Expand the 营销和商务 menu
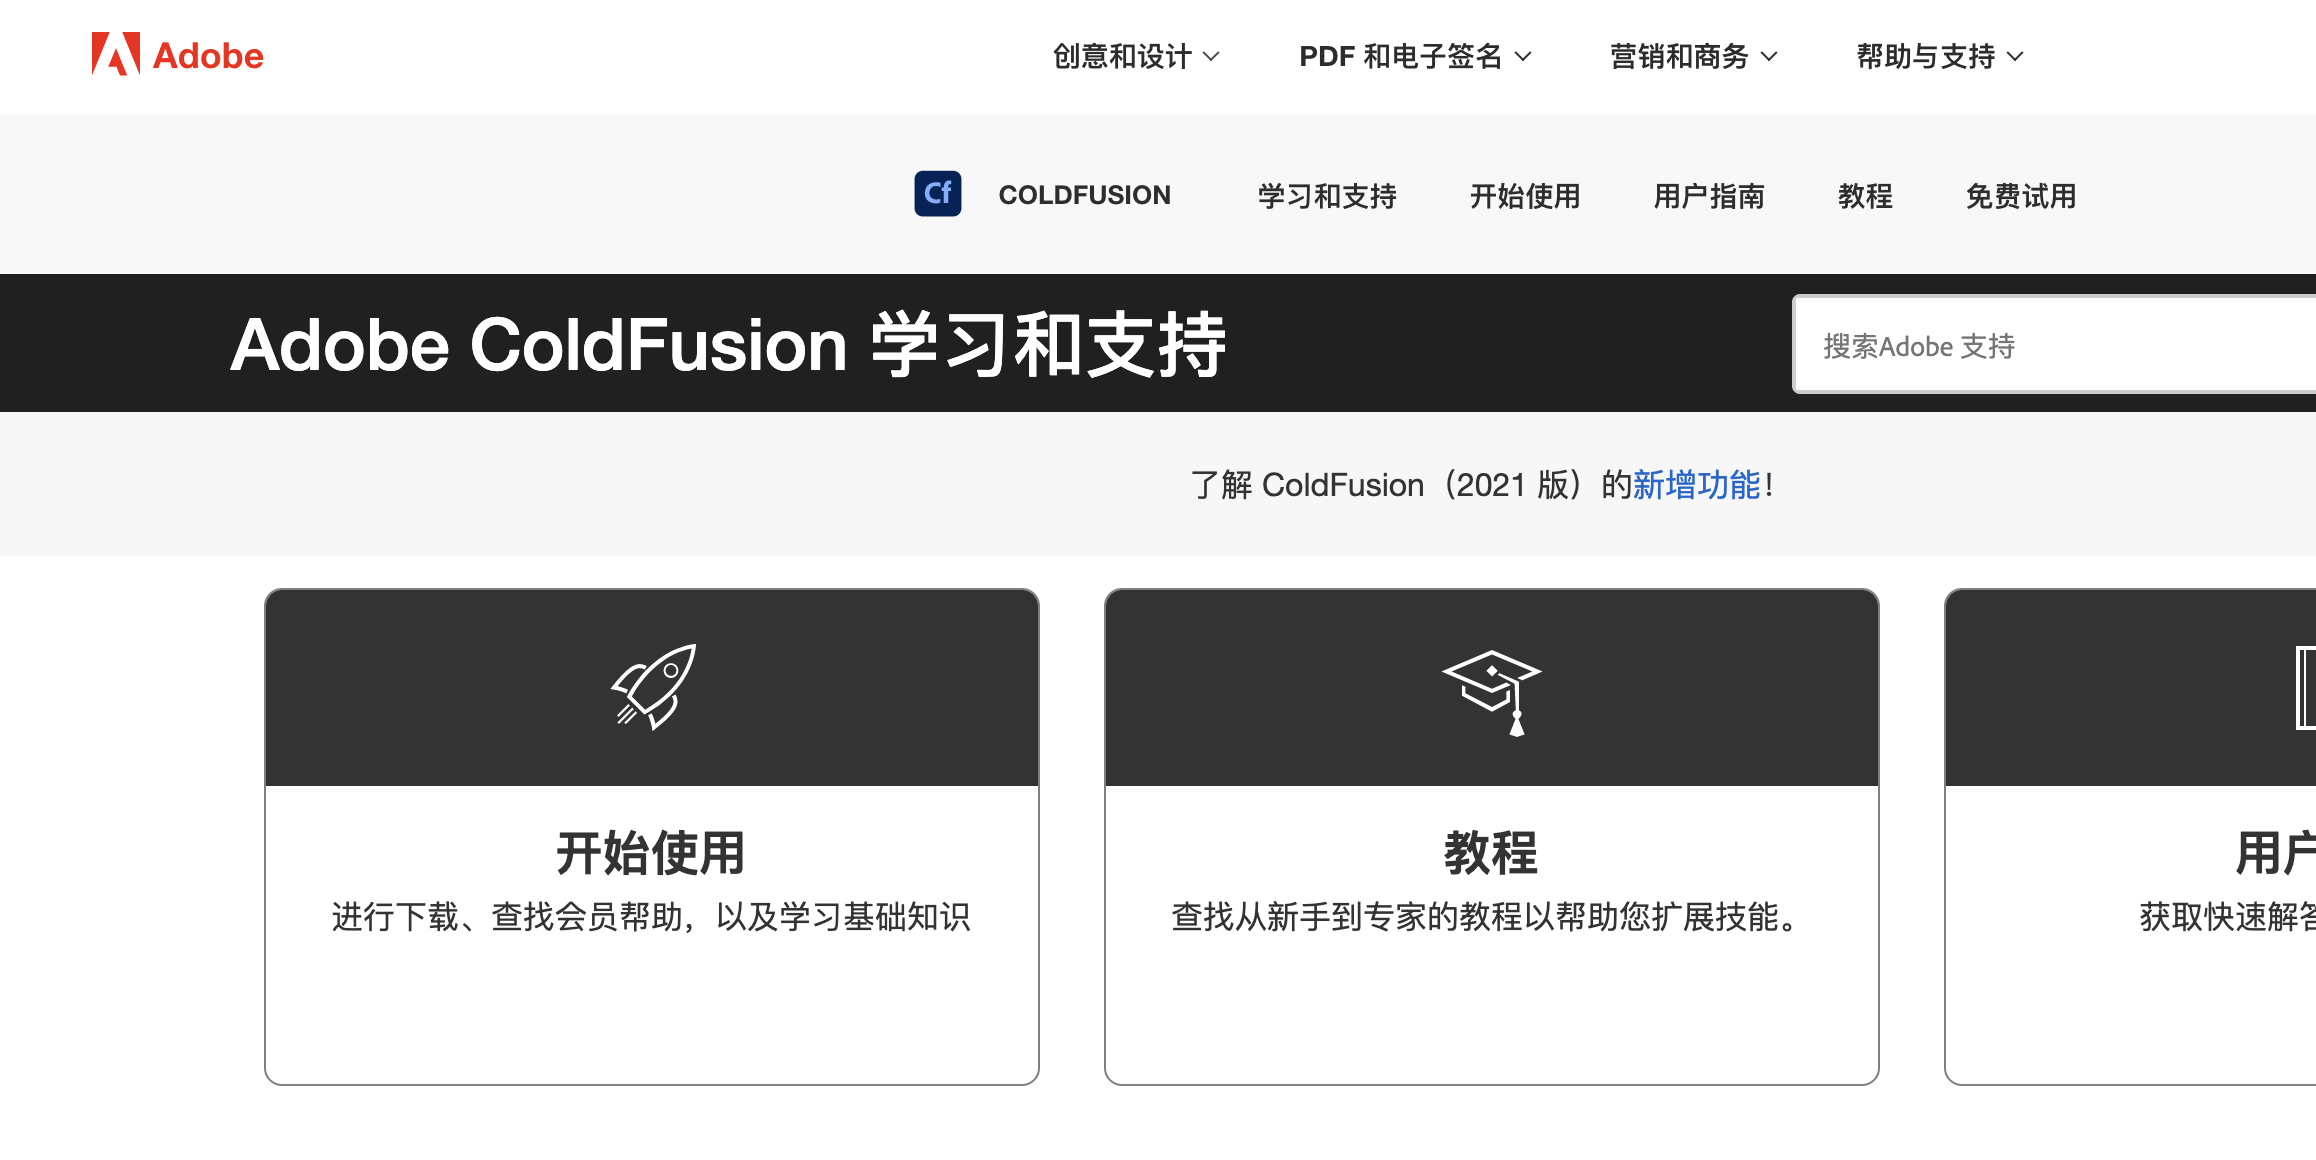 click(x=1693, y=57)
